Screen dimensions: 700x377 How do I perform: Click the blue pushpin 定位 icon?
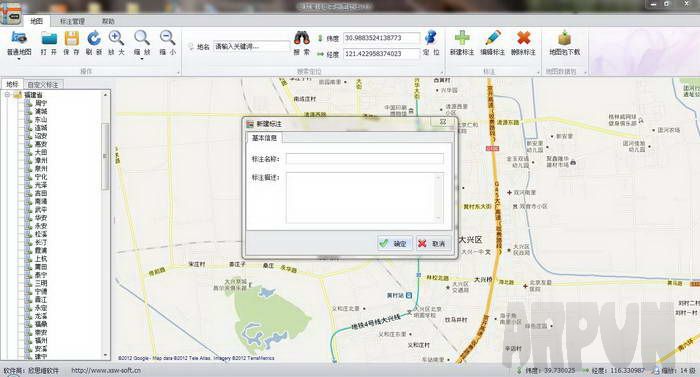tap(431, 38)
